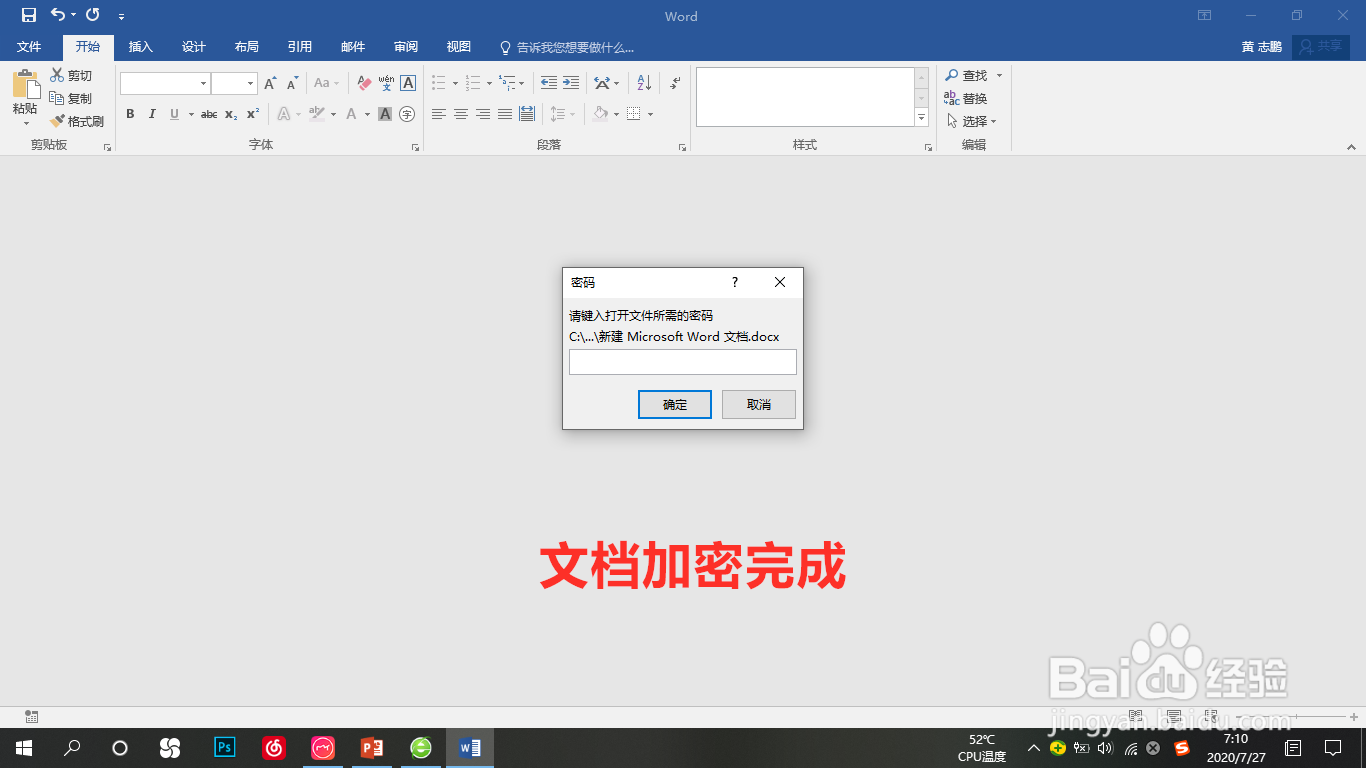
Task: Switch to the 插入 ribbon tab
Action: coord(140,46)
